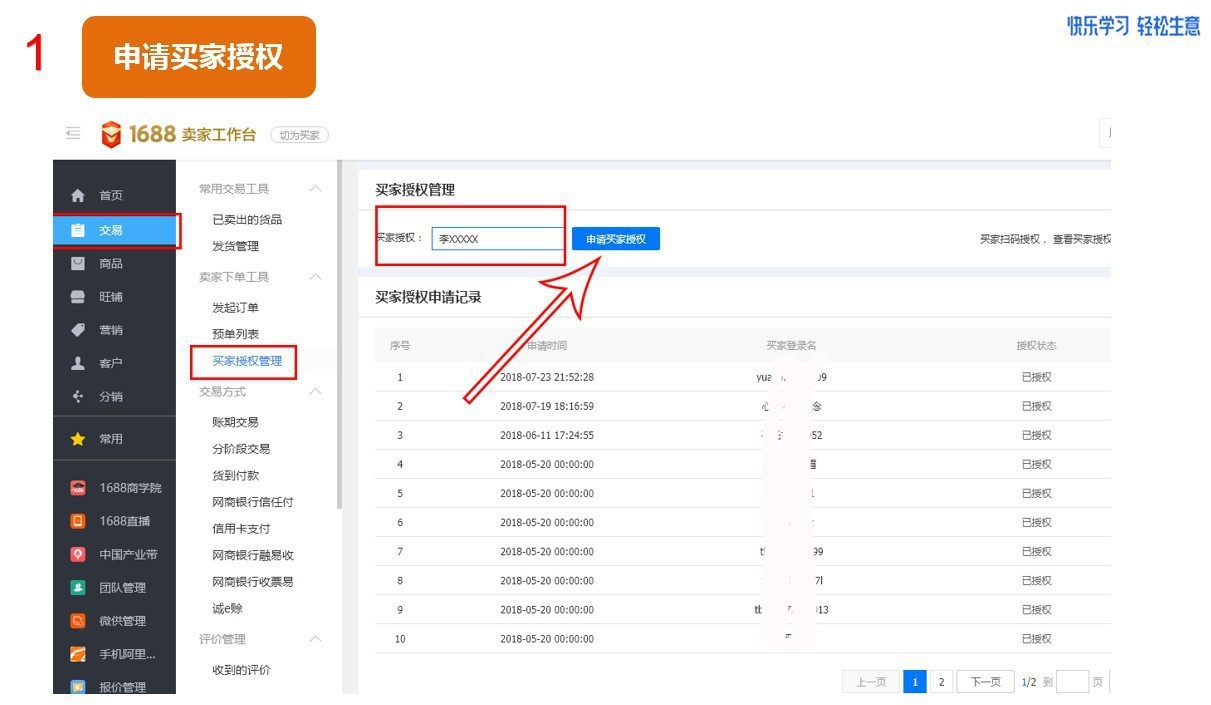The width and height of the screenshot is (1211, 705).
Task: Go to page 2 of records
Action: click(x=941, y=682)
